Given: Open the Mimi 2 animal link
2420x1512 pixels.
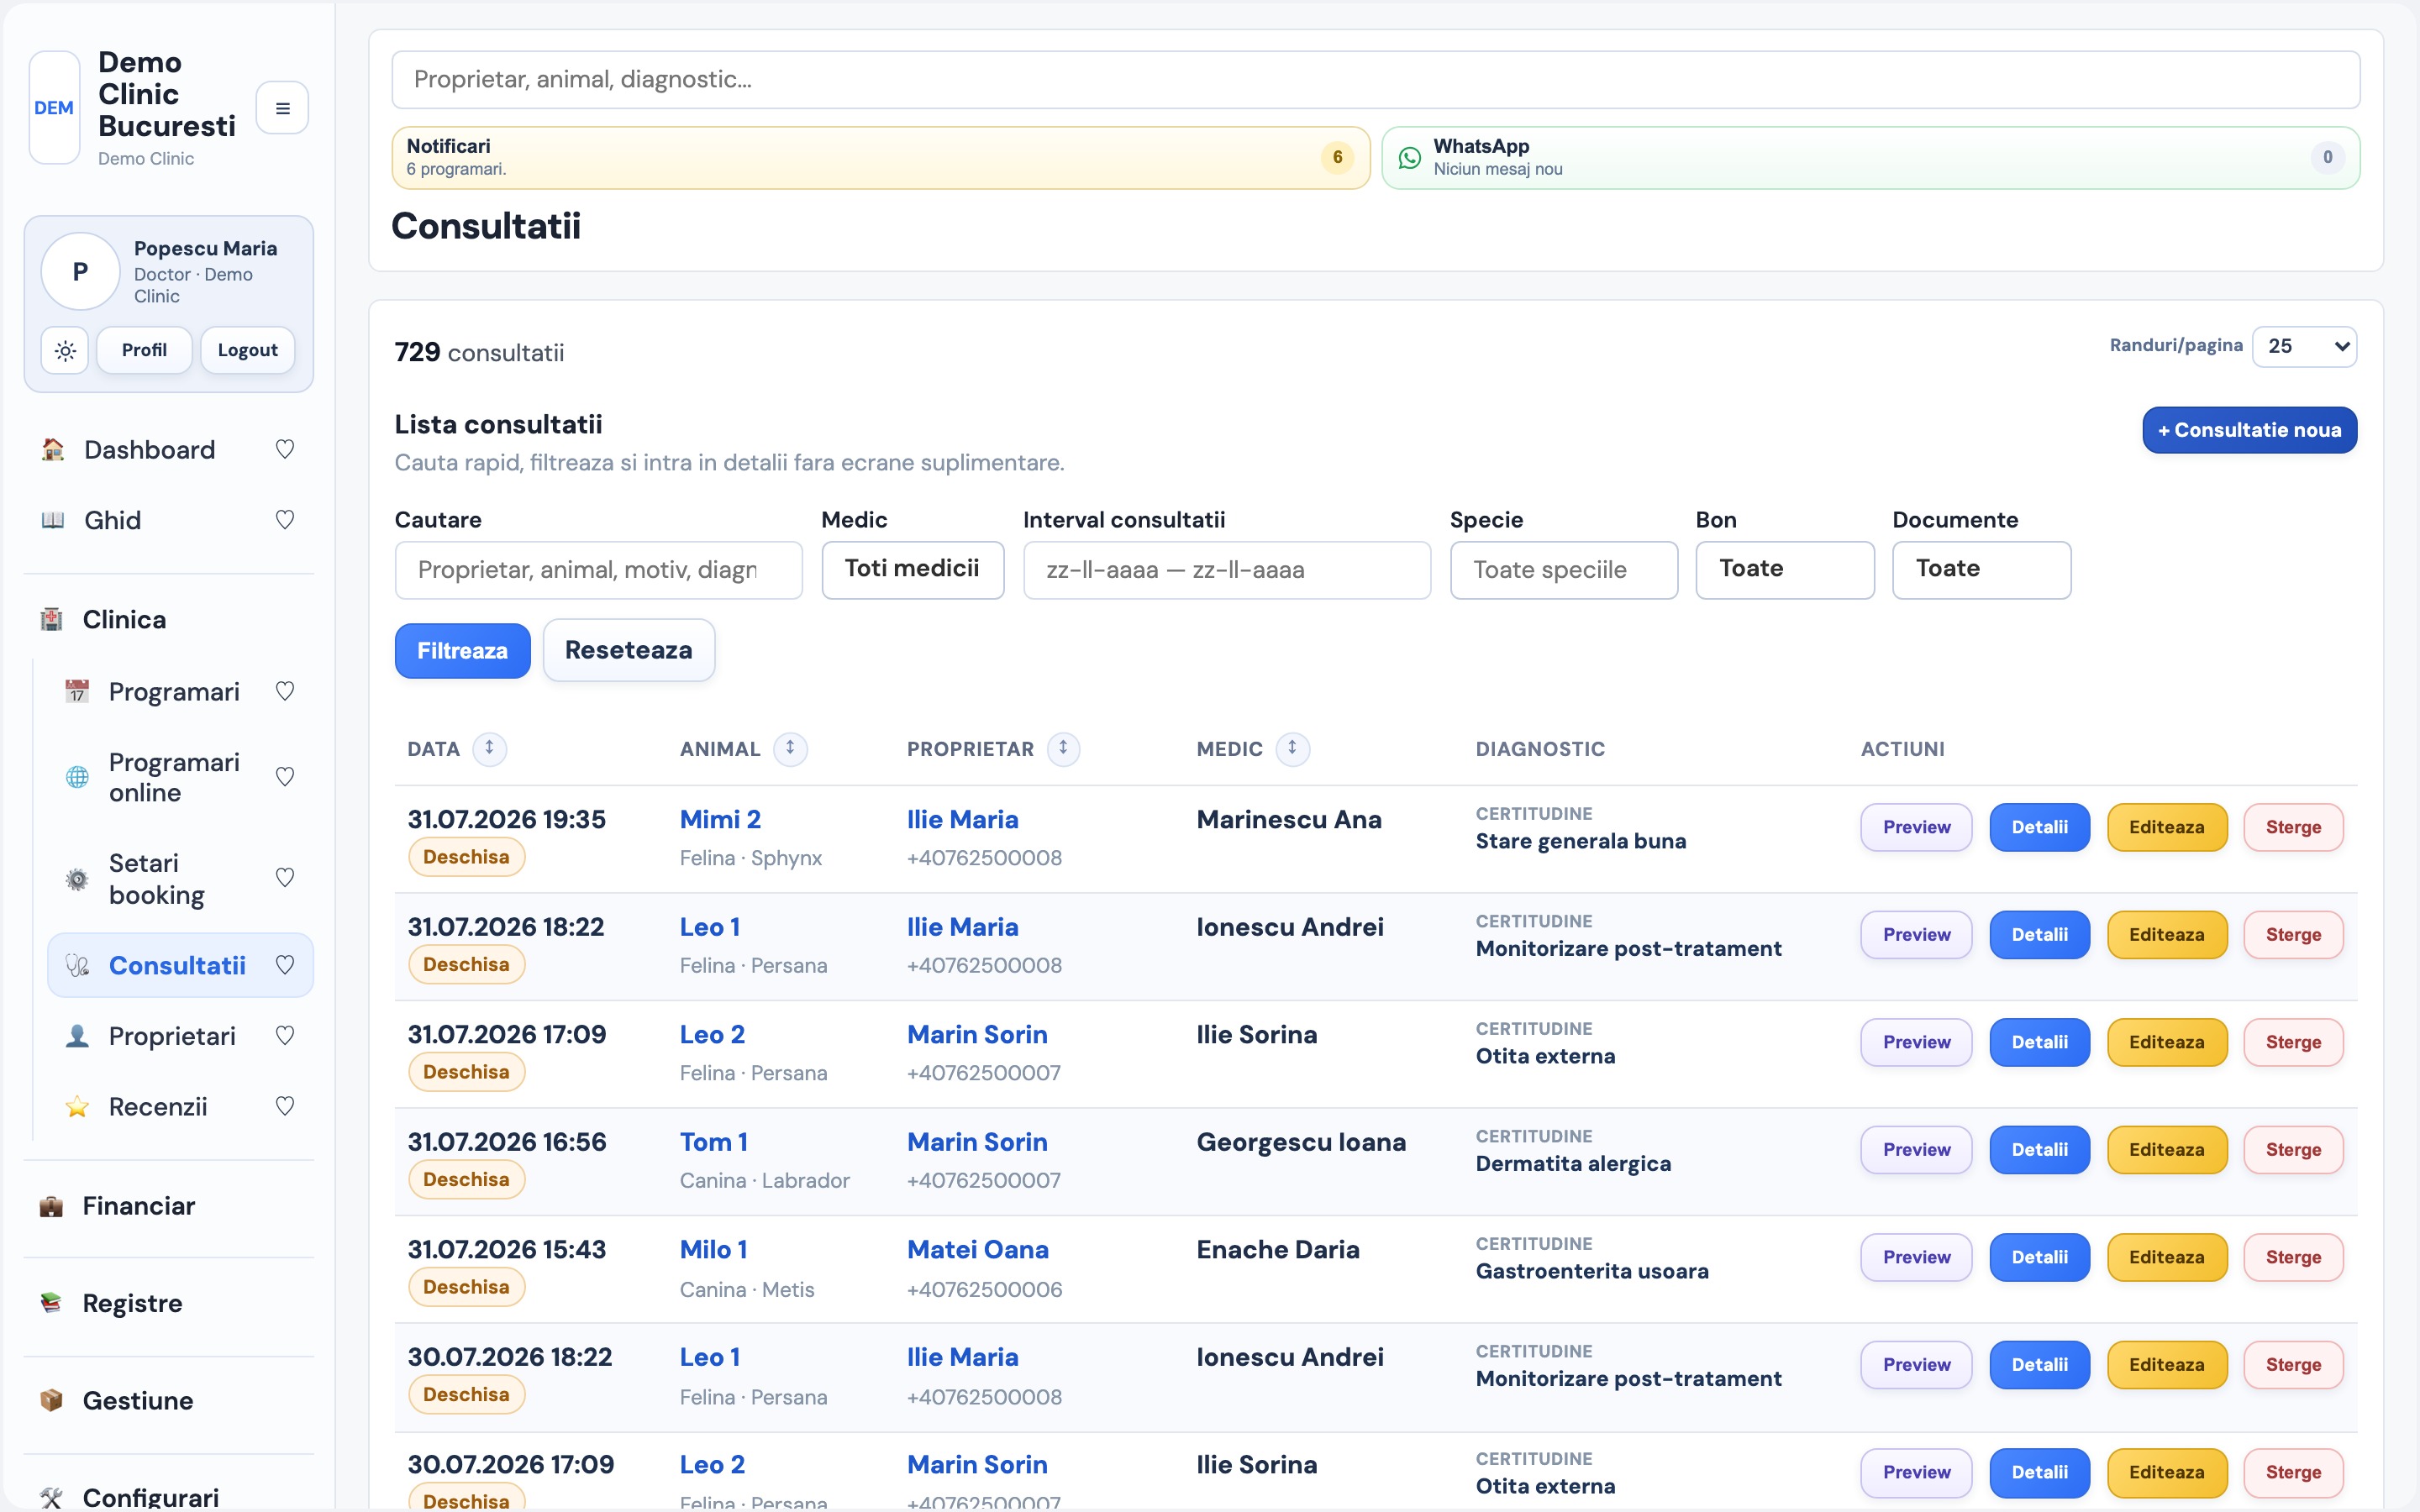Looking at the screenshot, I should tap(720, 820).
